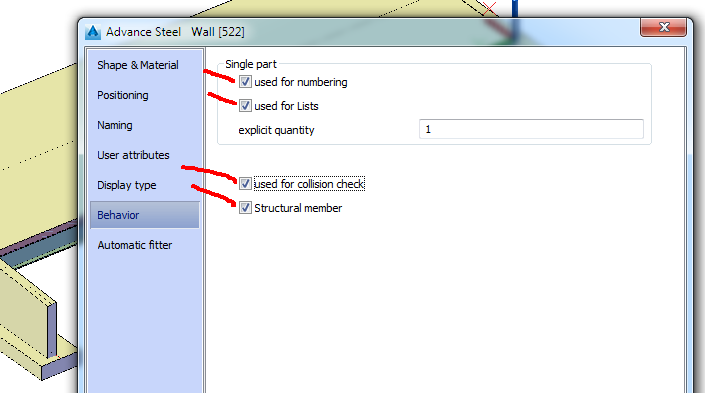Switch to the Positioning tab
Screen dimensions: 705x393
click(123, 95)
